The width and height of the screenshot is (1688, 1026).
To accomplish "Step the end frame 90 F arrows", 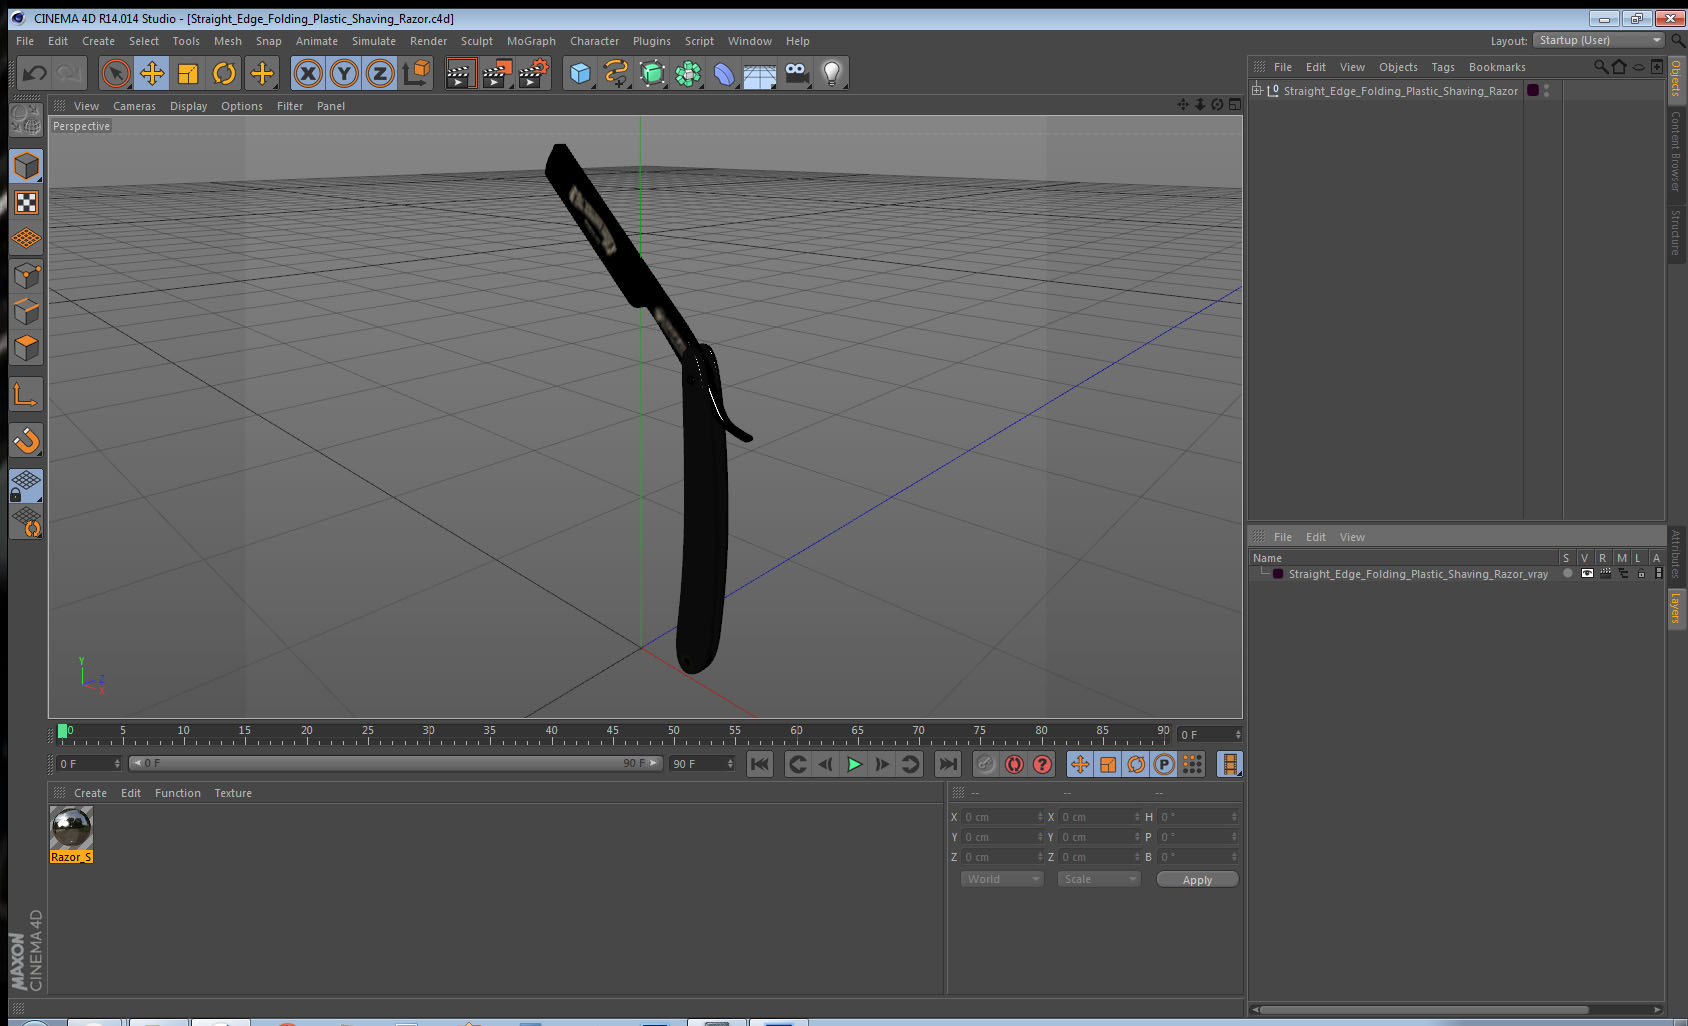I will [x=730, y=764].
